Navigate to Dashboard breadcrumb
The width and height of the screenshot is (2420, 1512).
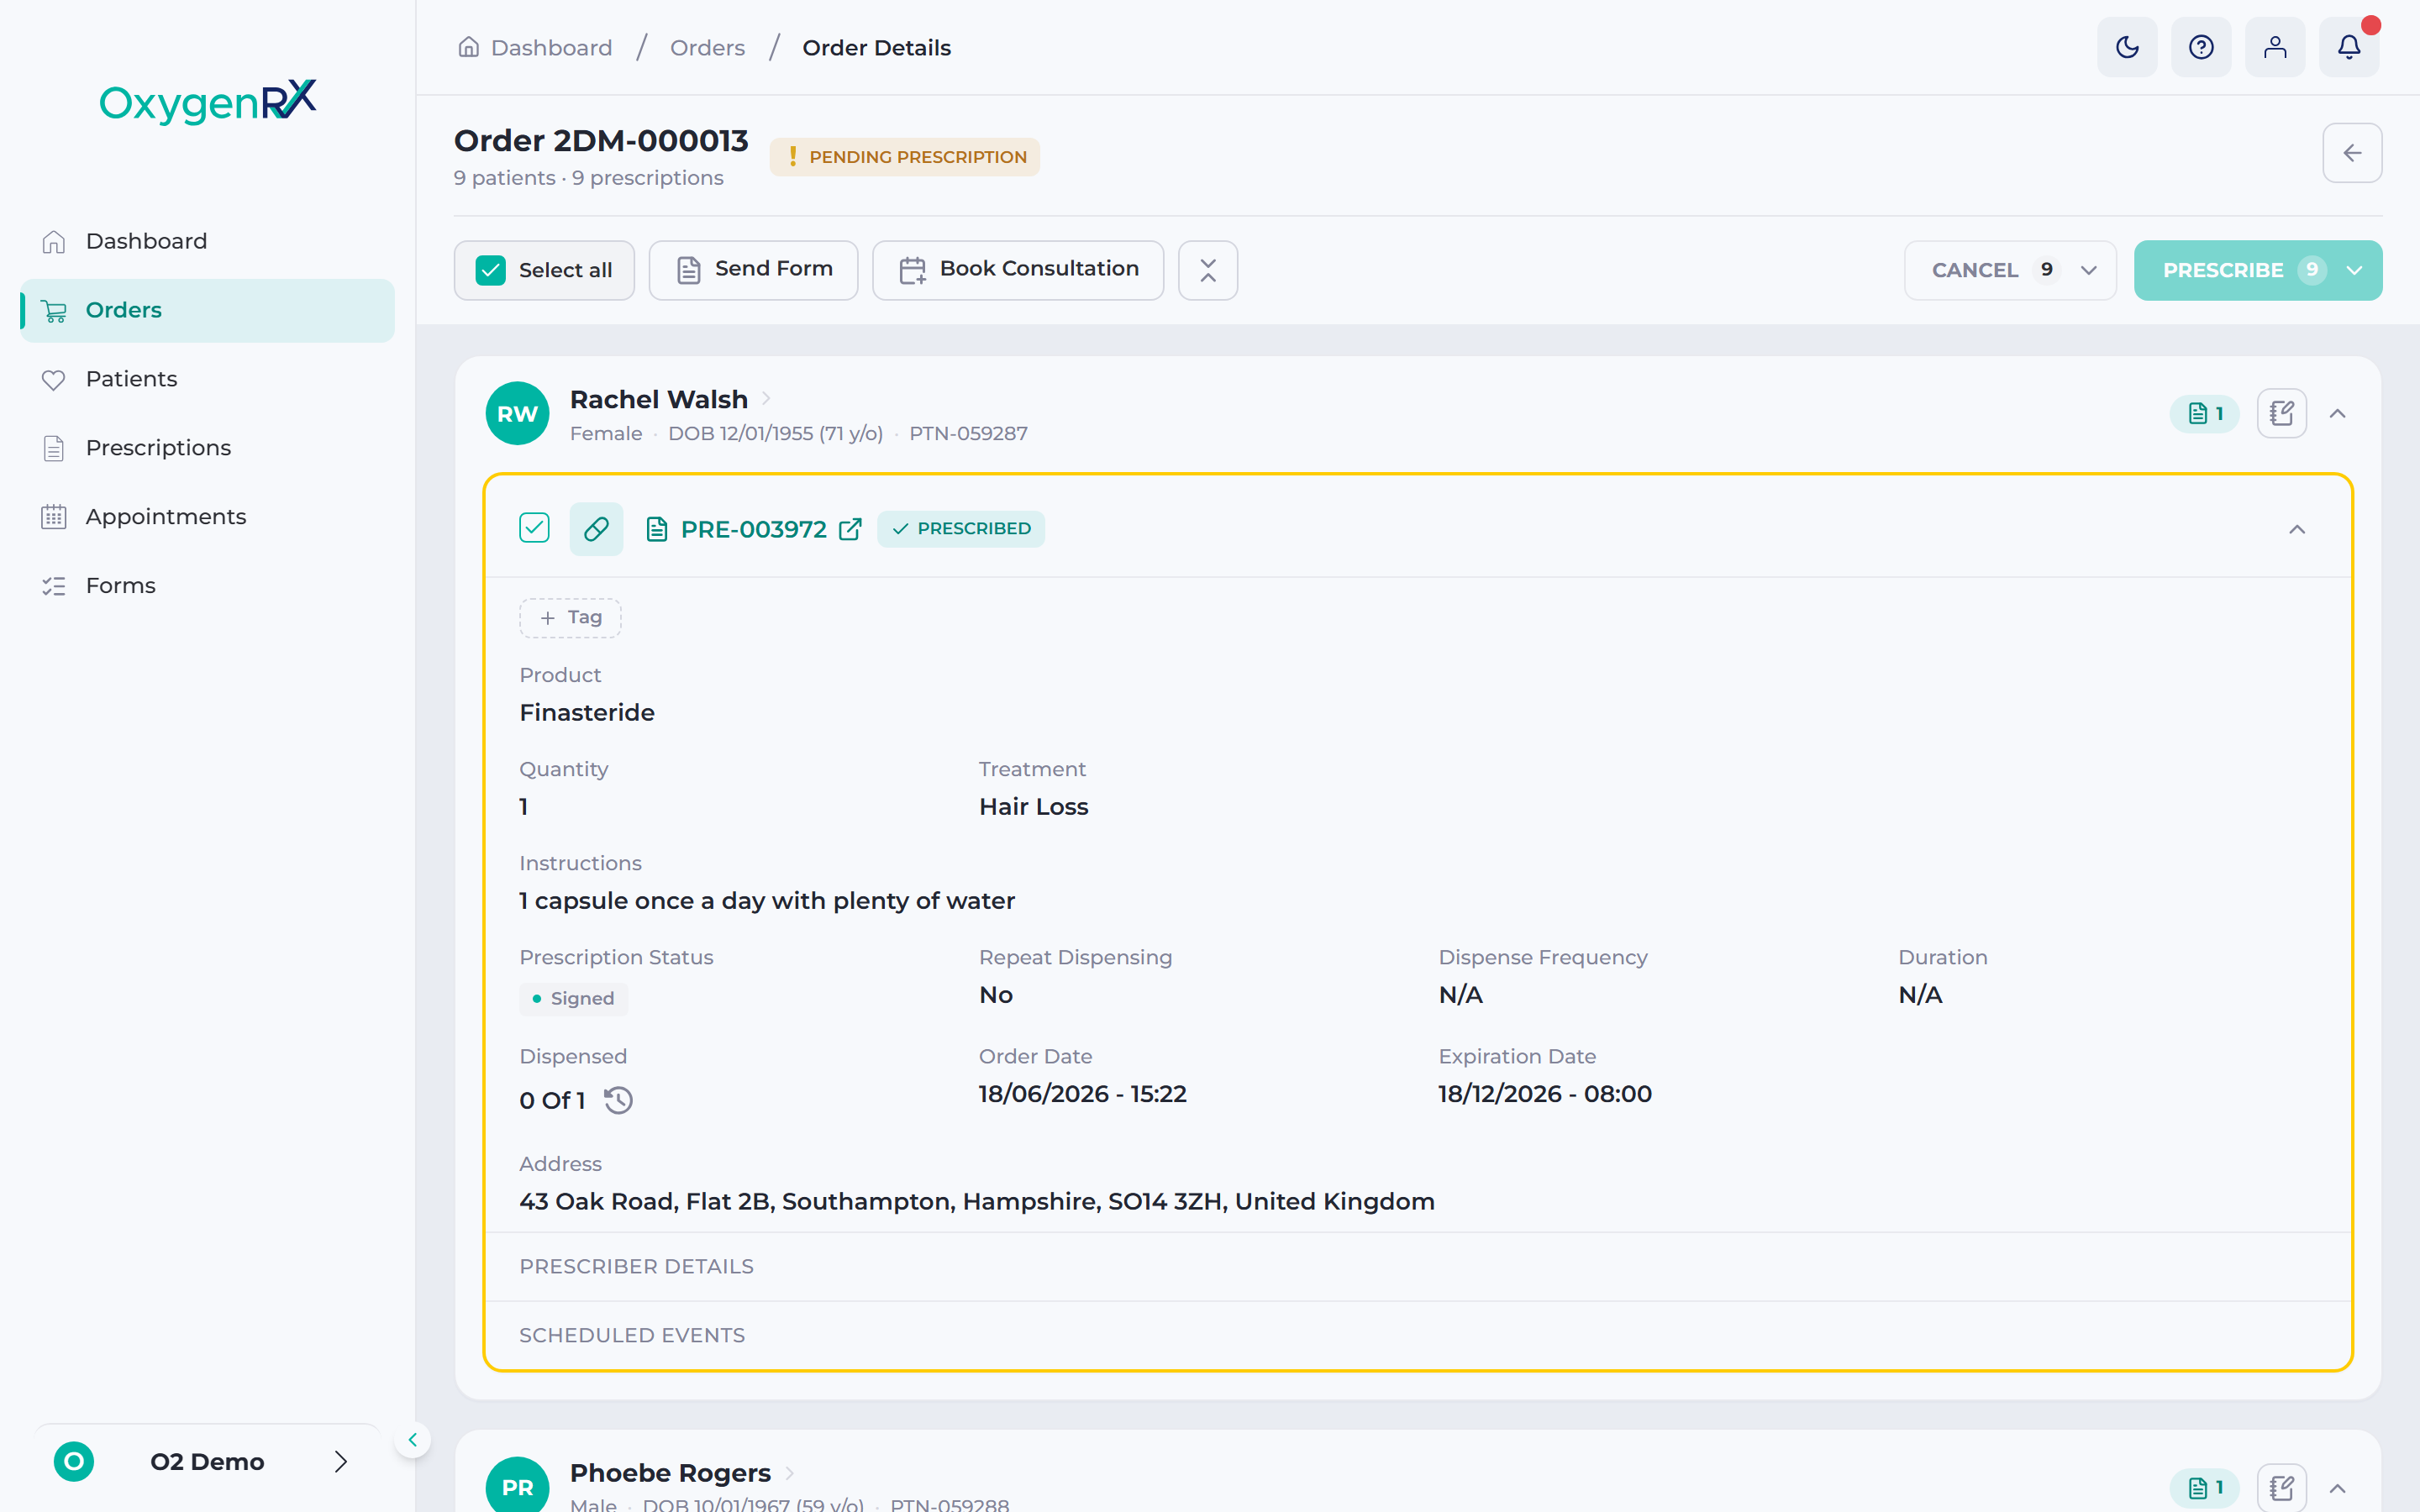pos(551,47)
